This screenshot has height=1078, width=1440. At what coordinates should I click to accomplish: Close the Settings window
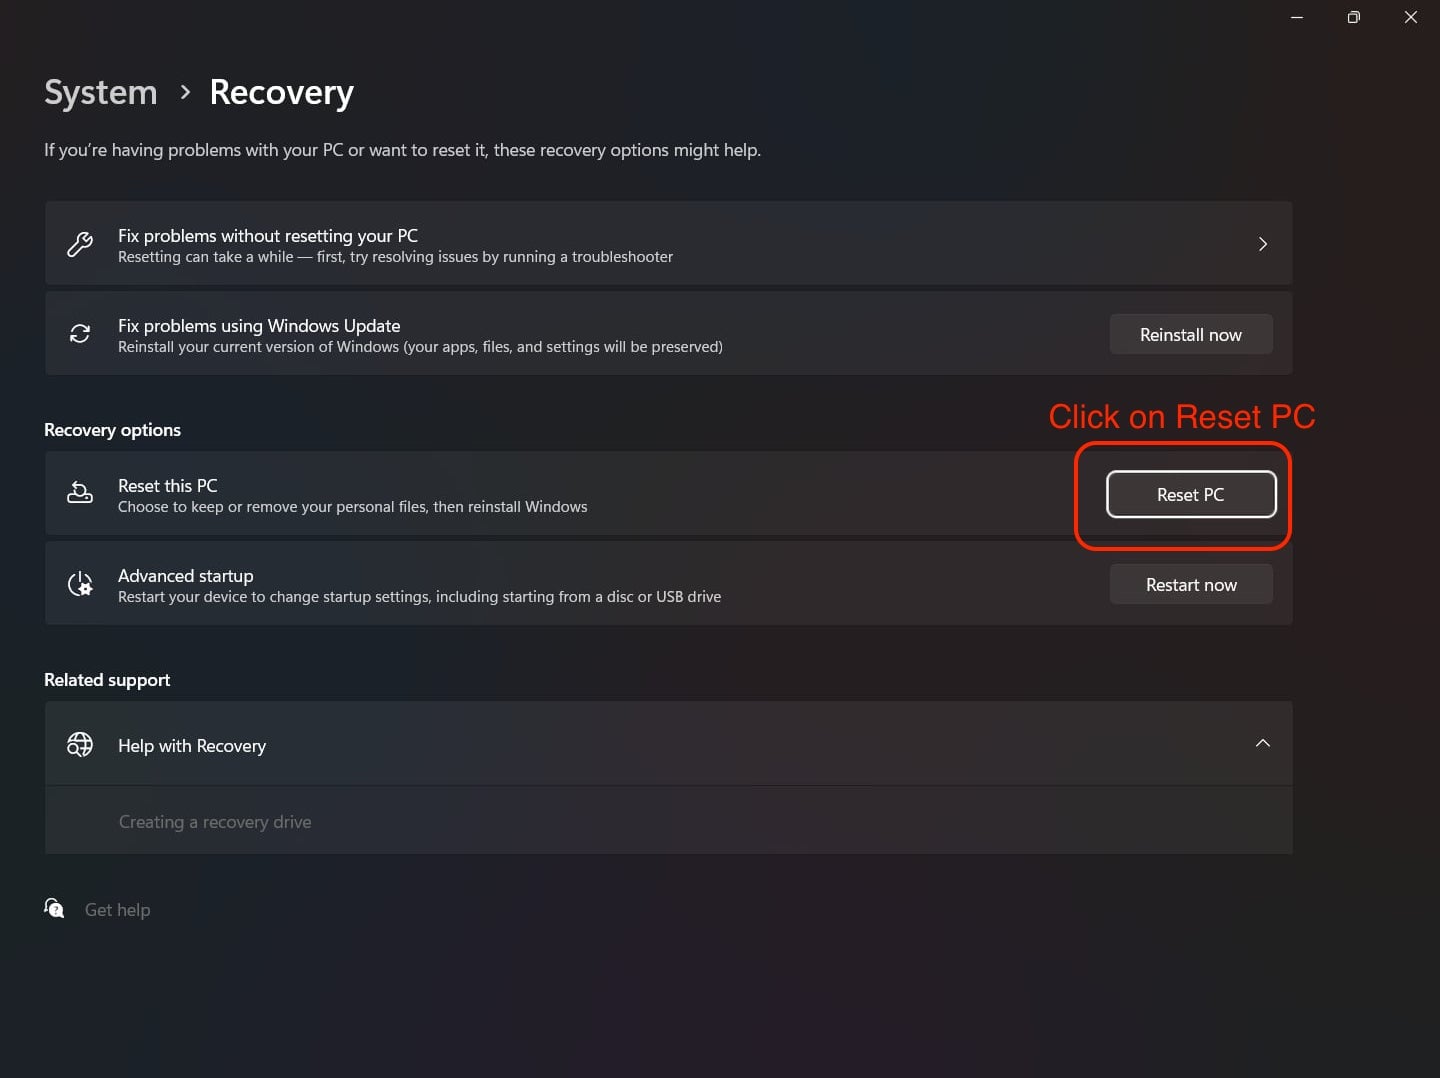pos(1411,17)
